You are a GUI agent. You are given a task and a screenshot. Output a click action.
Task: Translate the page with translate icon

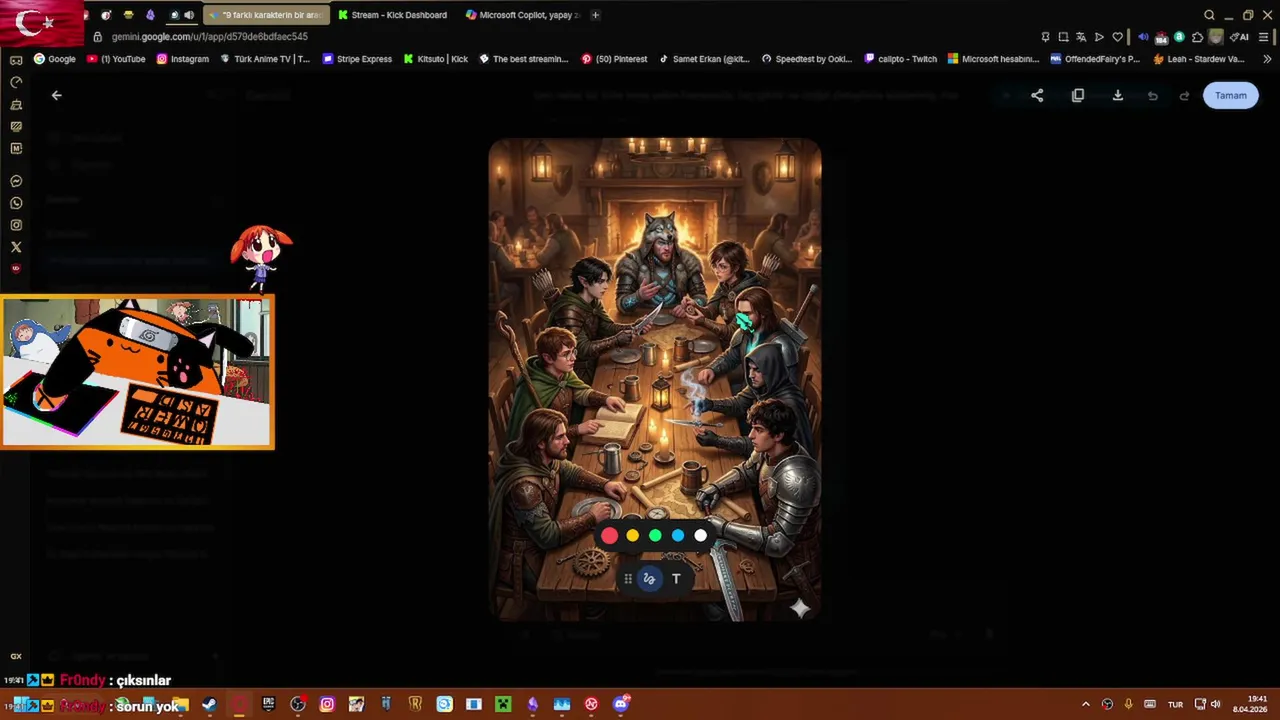click(x=1081, y=37)
